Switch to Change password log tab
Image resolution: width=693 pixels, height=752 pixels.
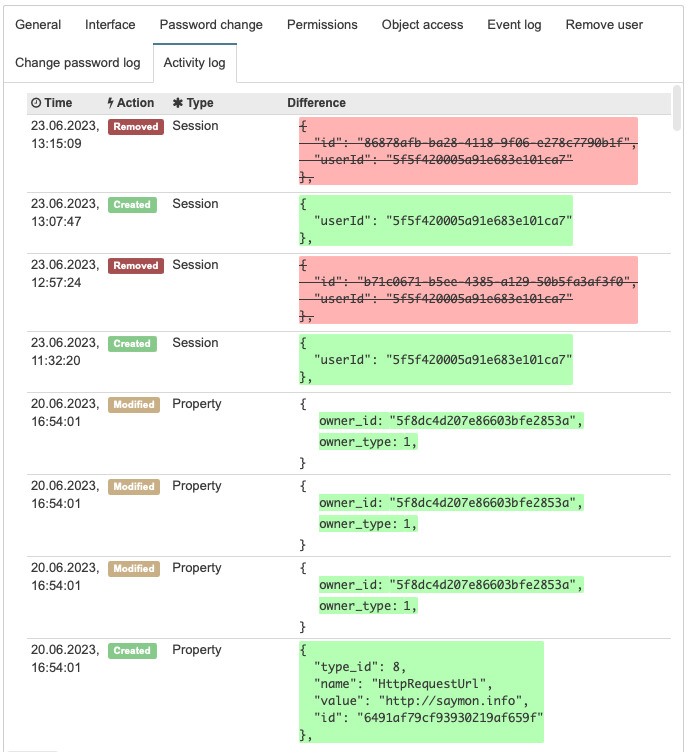pos(78,63)
